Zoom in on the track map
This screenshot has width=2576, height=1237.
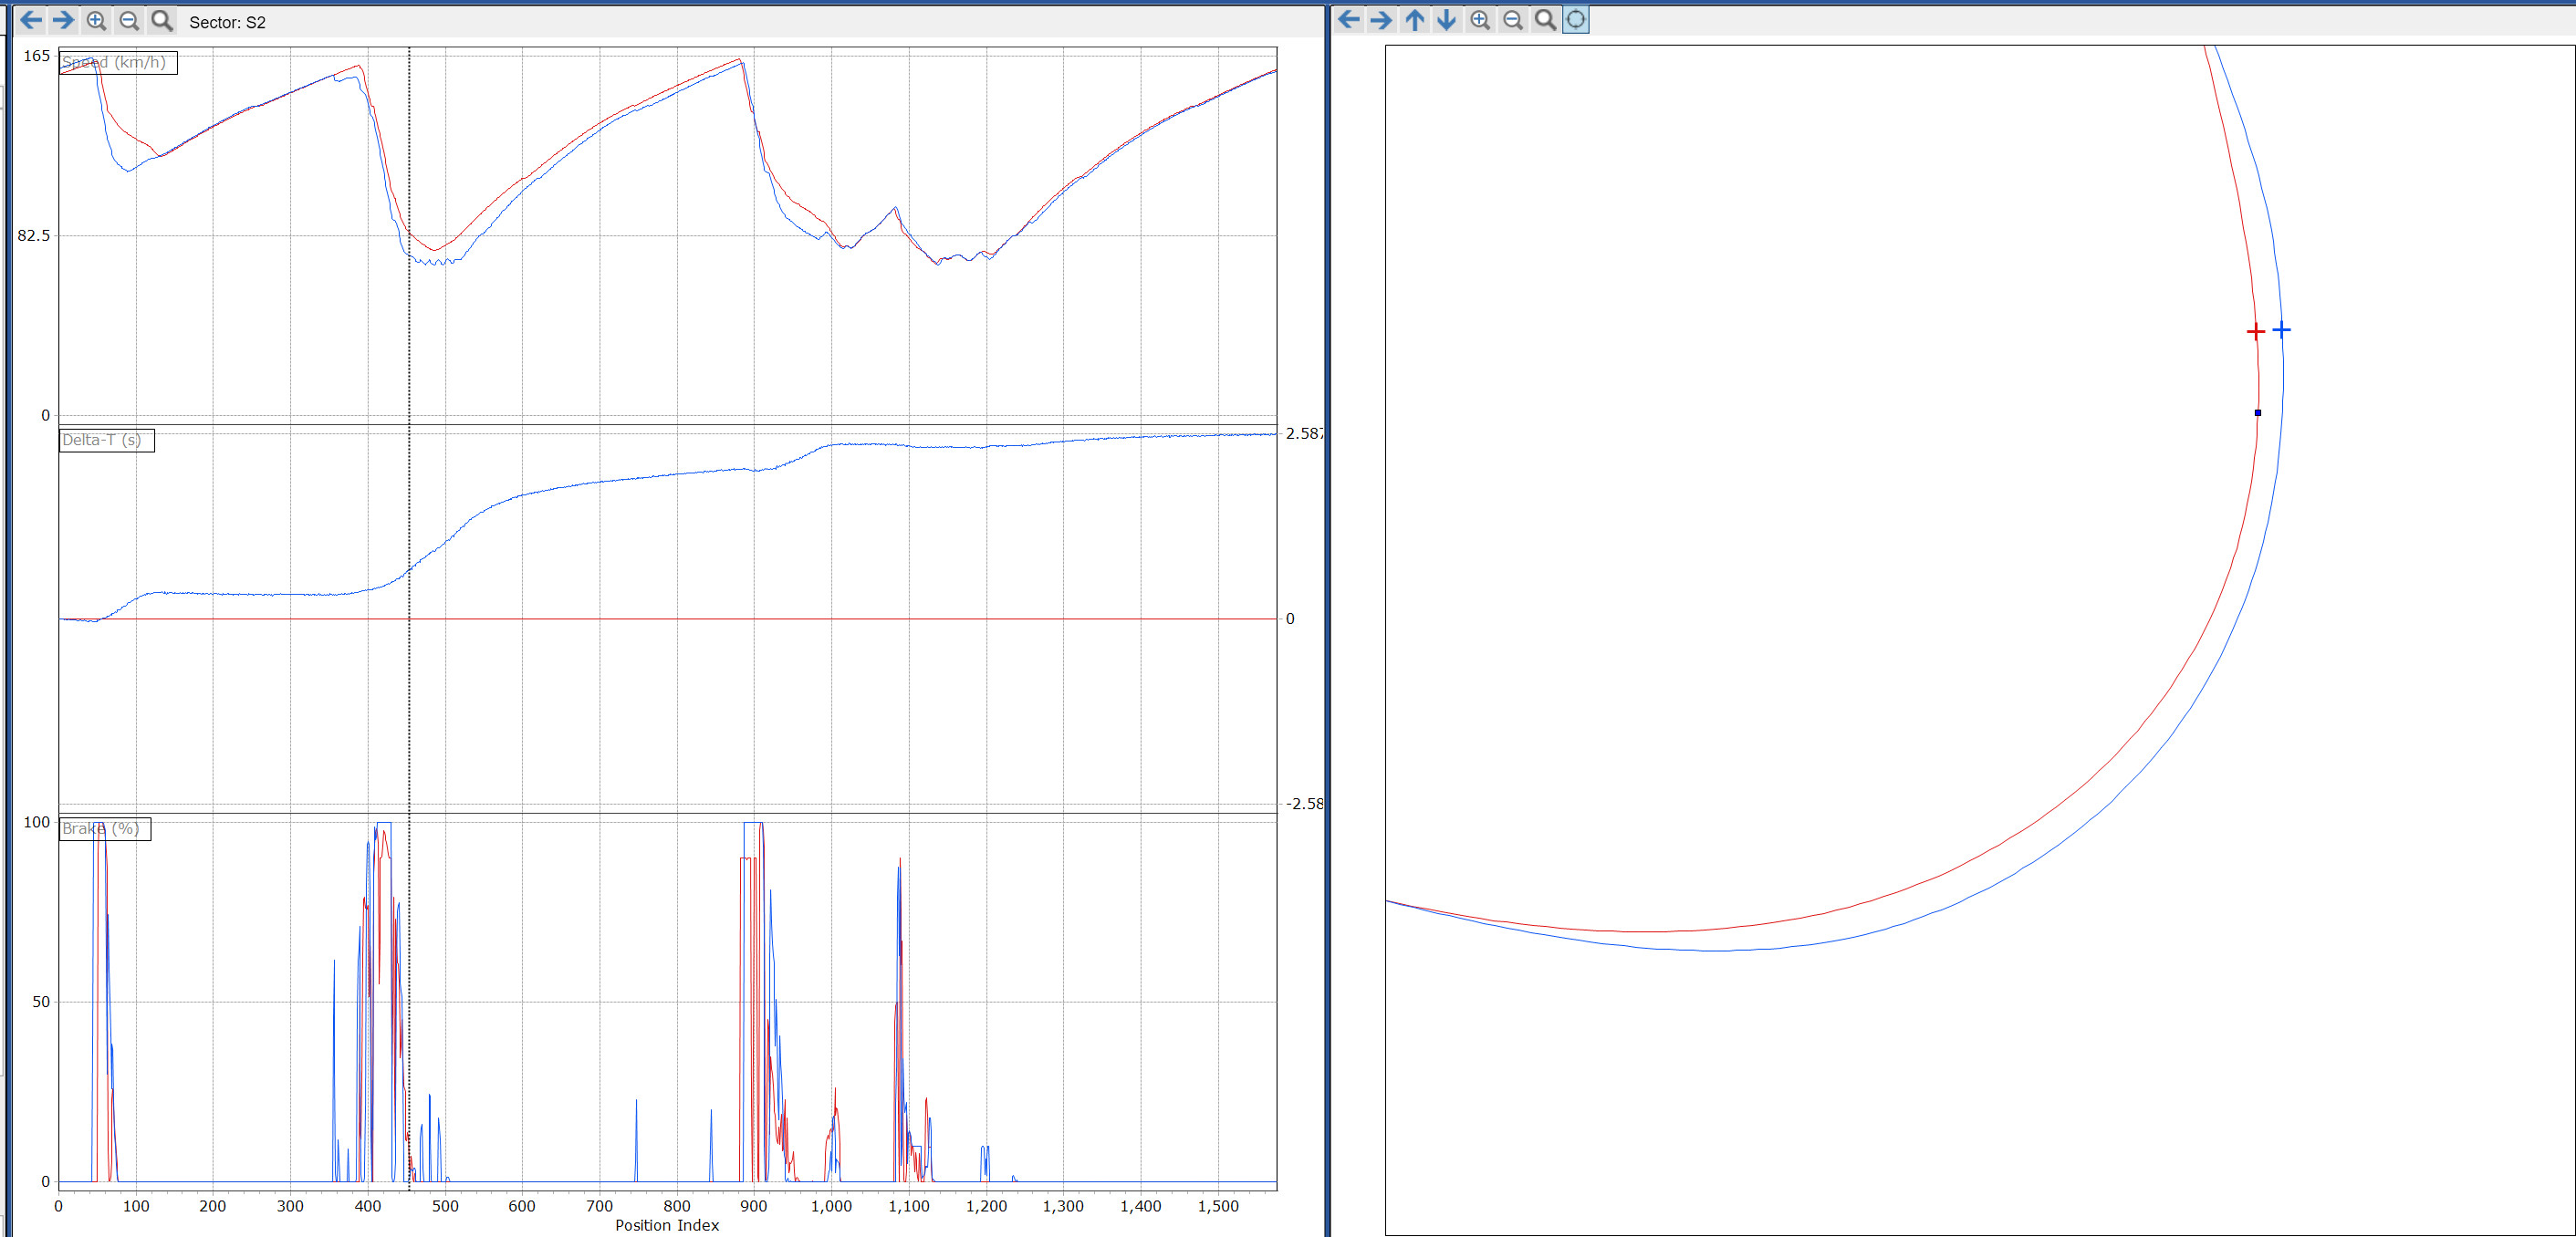coord(1480,20)
